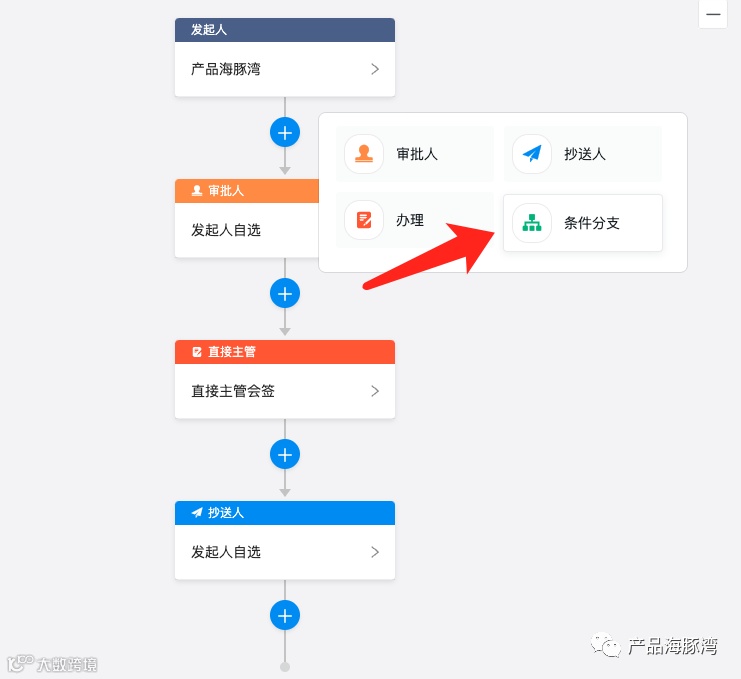Expand the 直接主管会签 chevron arrow

(375, 391)
